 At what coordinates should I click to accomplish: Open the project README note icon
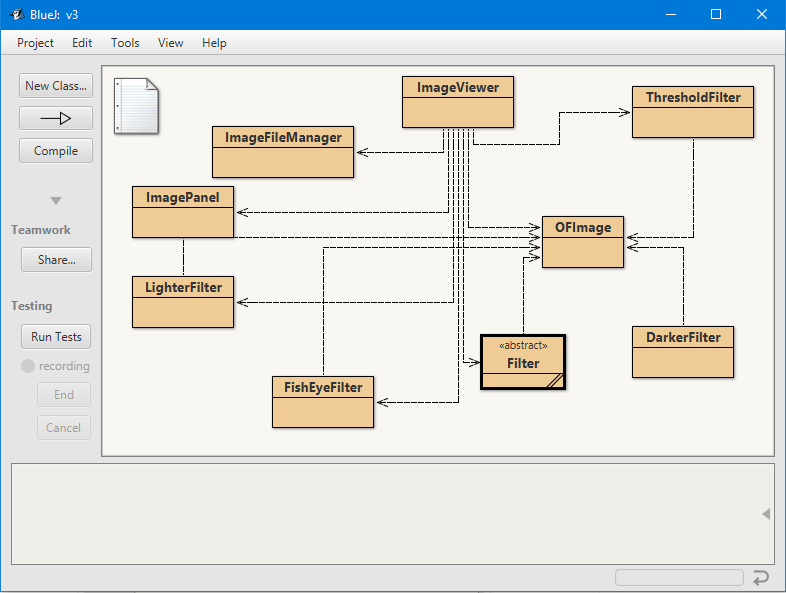pos(136,106)
